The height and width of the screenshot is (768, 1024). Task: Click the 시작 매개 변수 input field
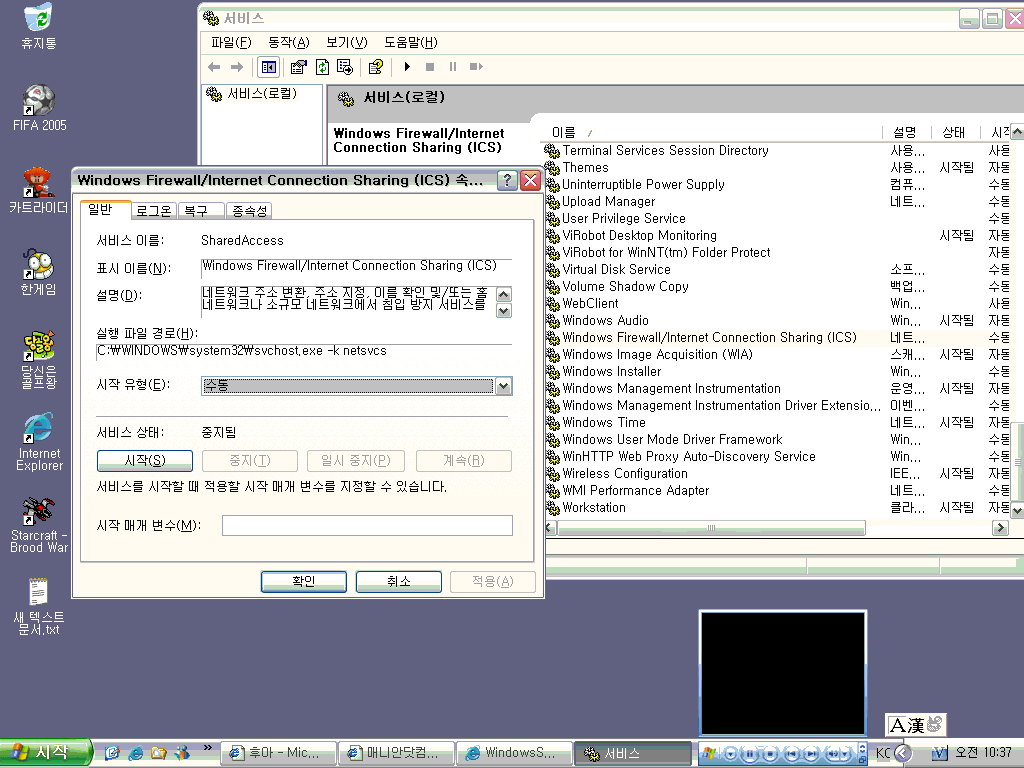pyautogui.click(x=367, y=526)
